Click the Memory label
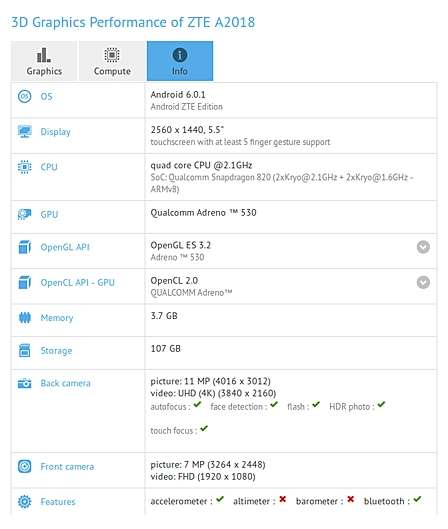 tap(57, 318)
